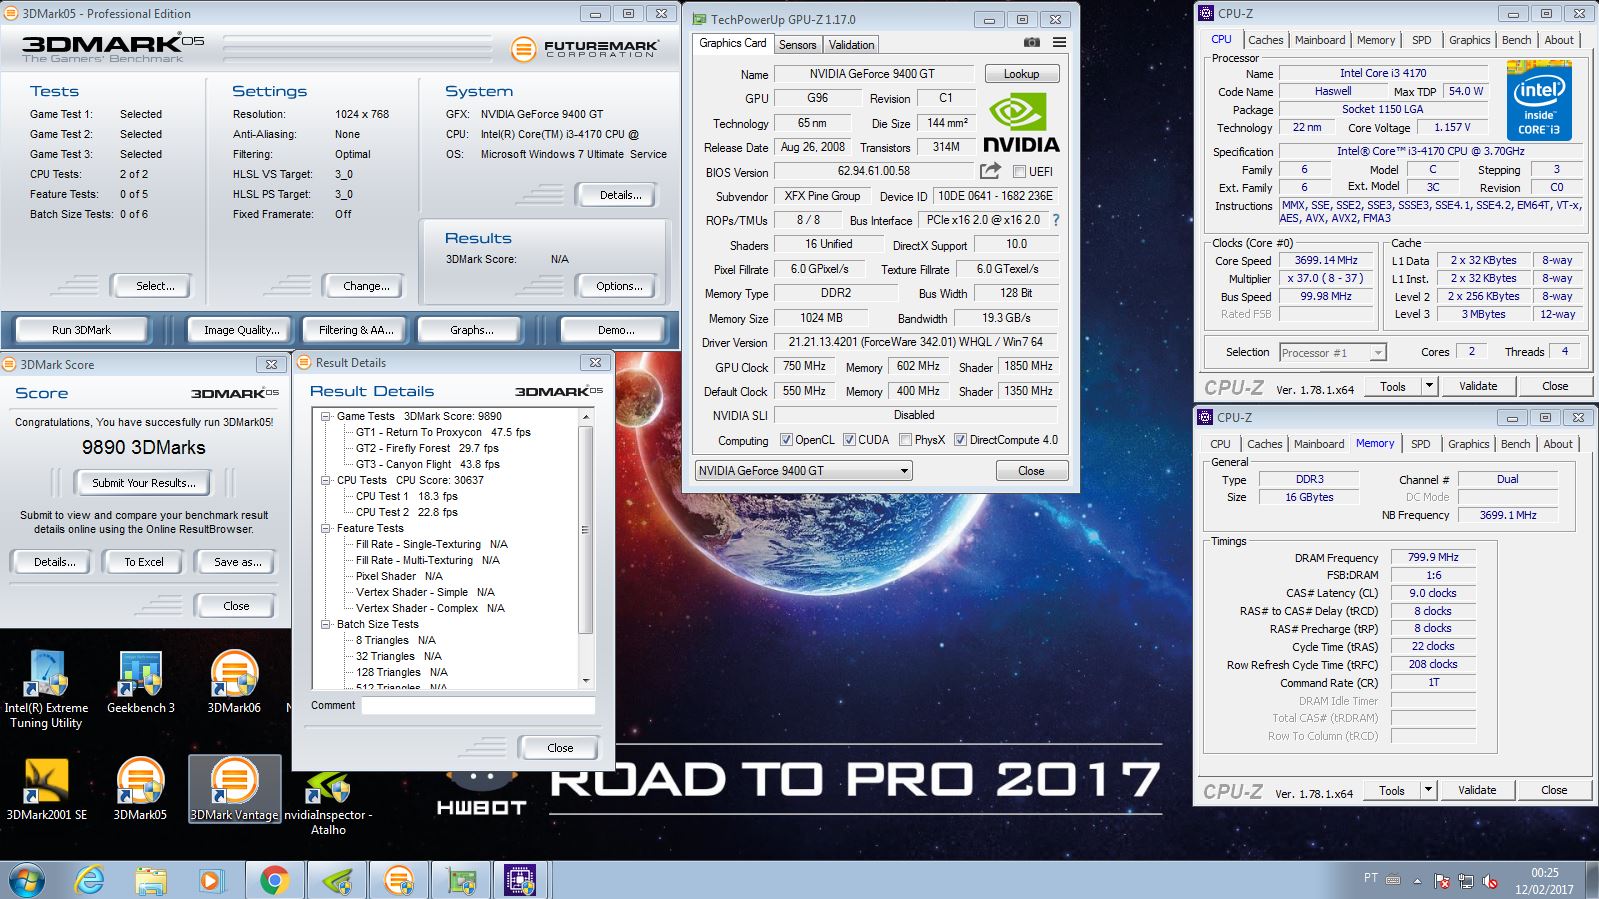Viewport: 1599px width, 899px height.
Task: Open Tools dropdown arrow in lower CPU-Z window
Action: (1428, 790)
